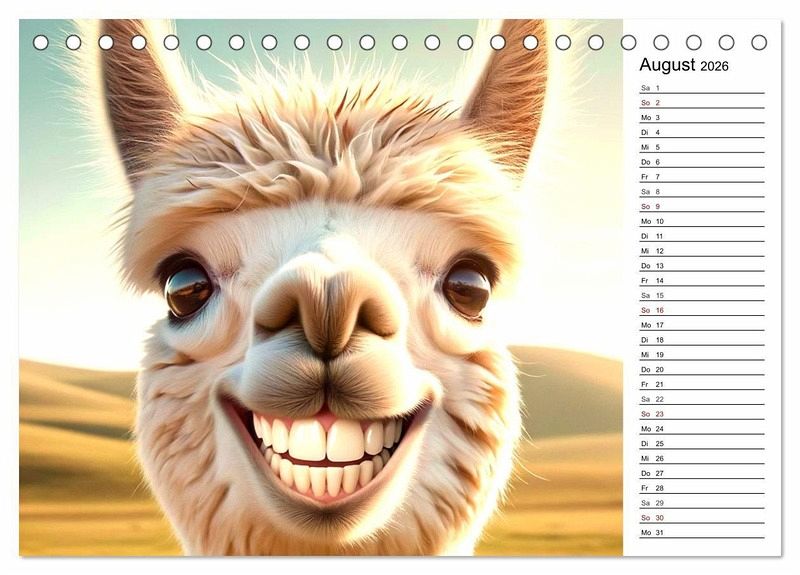Select the Fr 14 date row
This screenshot has width=800, height=575.
(x=701, y=281)
